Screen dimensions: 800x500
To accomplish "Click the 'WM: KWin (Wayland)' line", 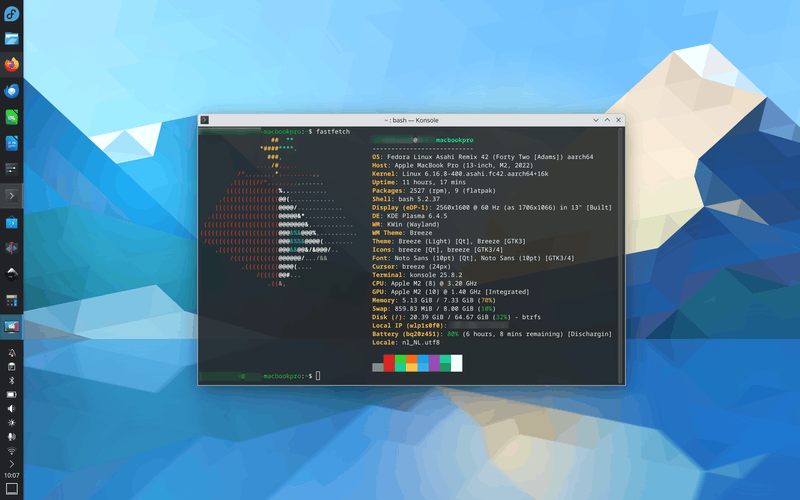I will click(x=406, y=224).
